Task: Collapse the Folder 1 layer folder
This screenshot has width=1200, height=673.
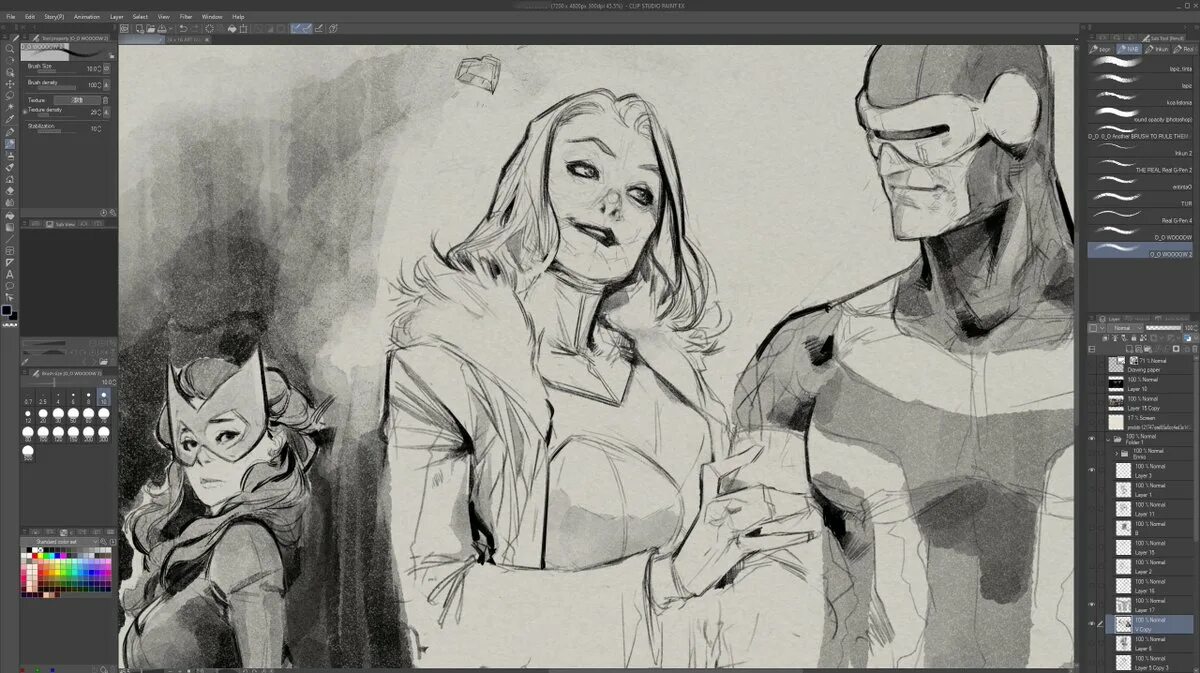Action: [1109, 440]
